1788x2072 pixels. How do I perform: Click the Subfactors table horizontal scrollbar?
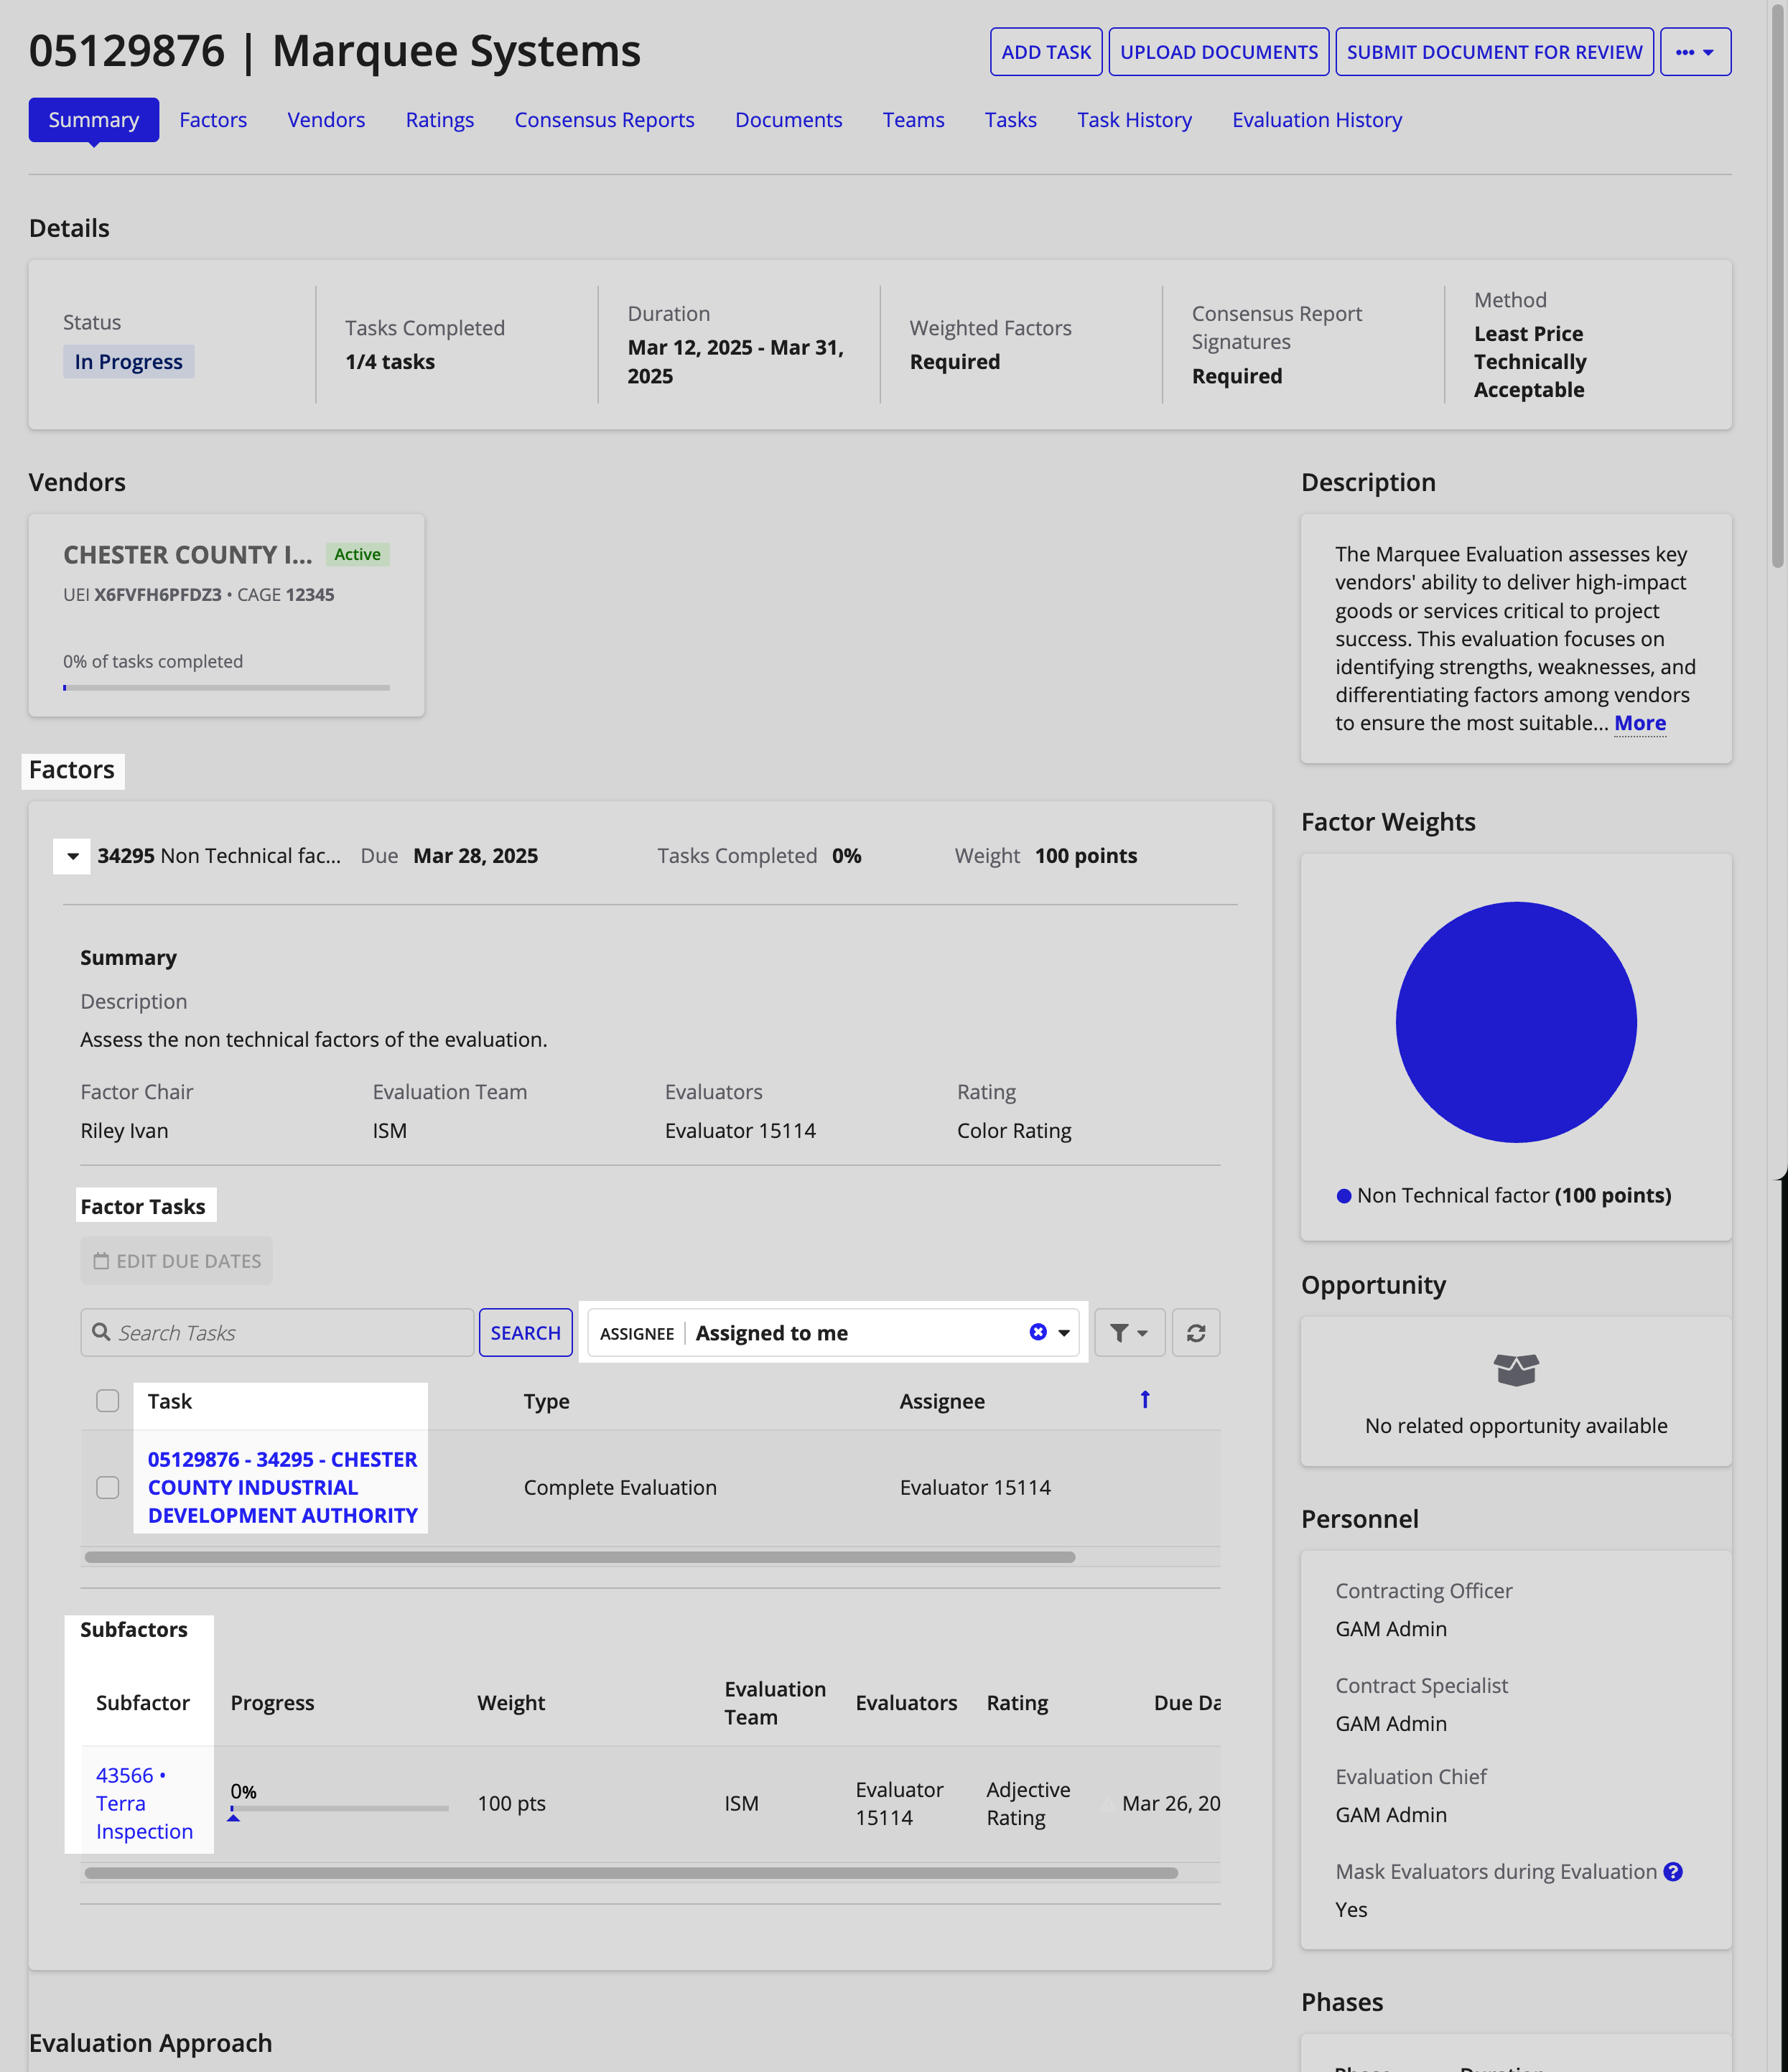(631, 1872)
